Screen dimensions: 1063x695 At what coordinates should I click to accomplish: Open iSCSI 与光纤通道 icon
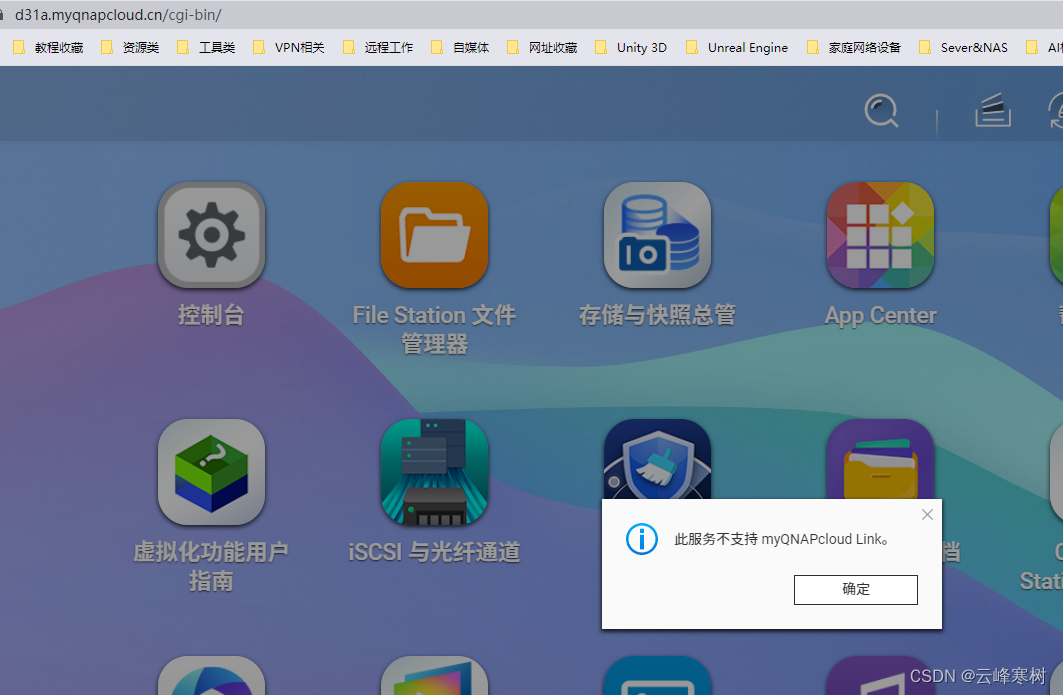pyautogui.click(x=435, y=473)
